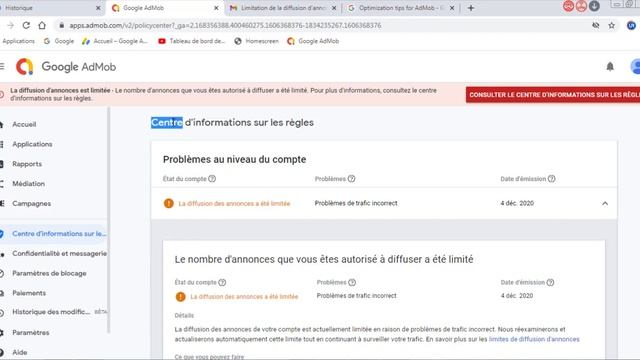Open the AdMob hamburger menu
The height and width of the screenshot is (360, 640).
[2, 66]
